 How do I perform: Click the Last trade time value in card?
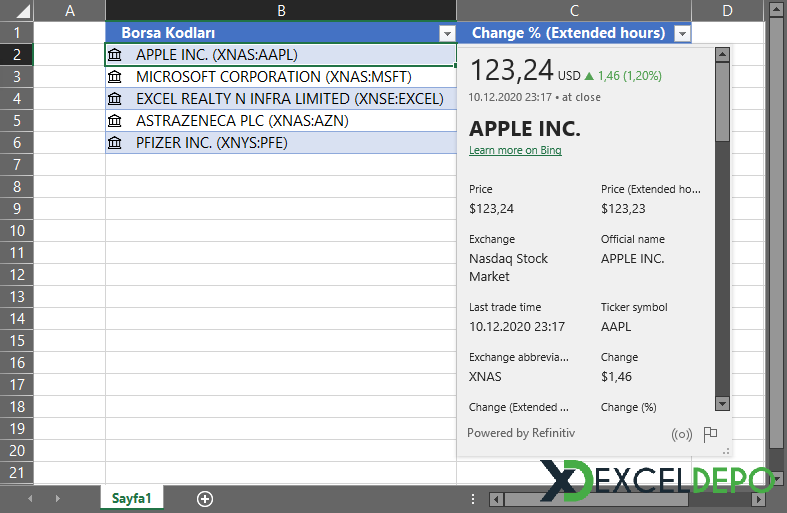coord(517,327)
